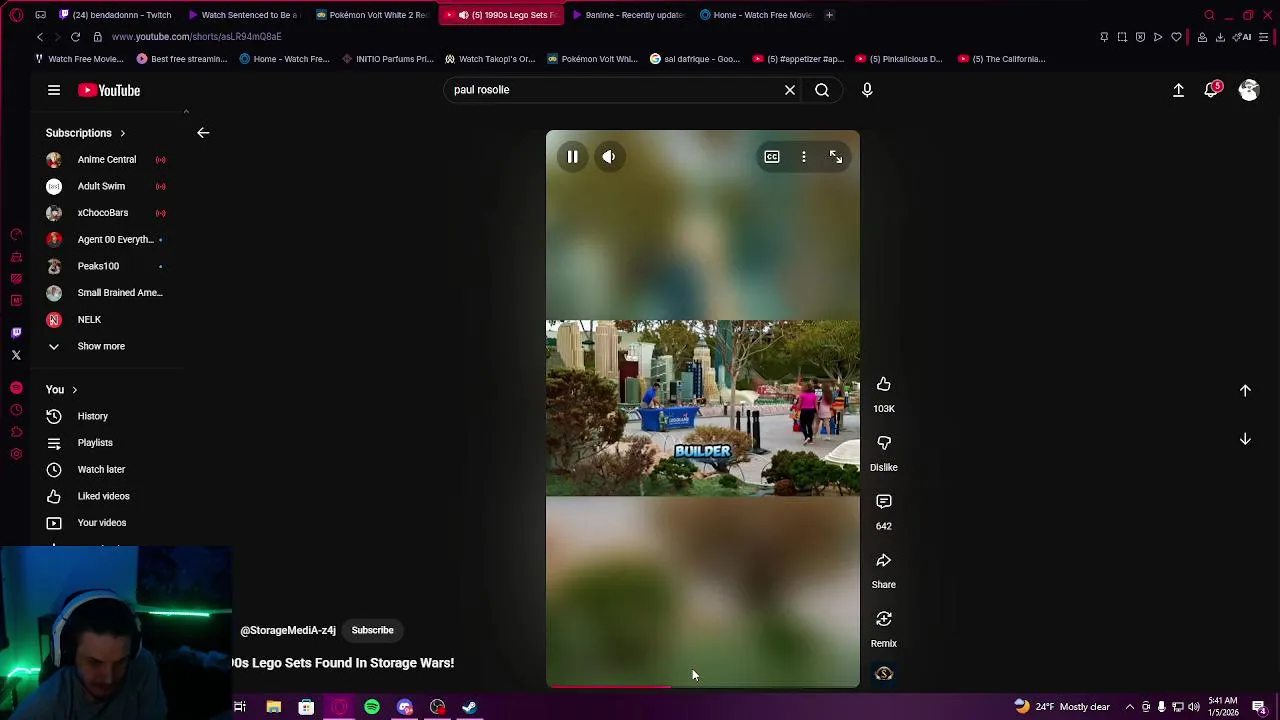Image resolution: width=1280 pixels, height=720 pixels.
Task: Clear the search text with X
Action: pos(790,90)
